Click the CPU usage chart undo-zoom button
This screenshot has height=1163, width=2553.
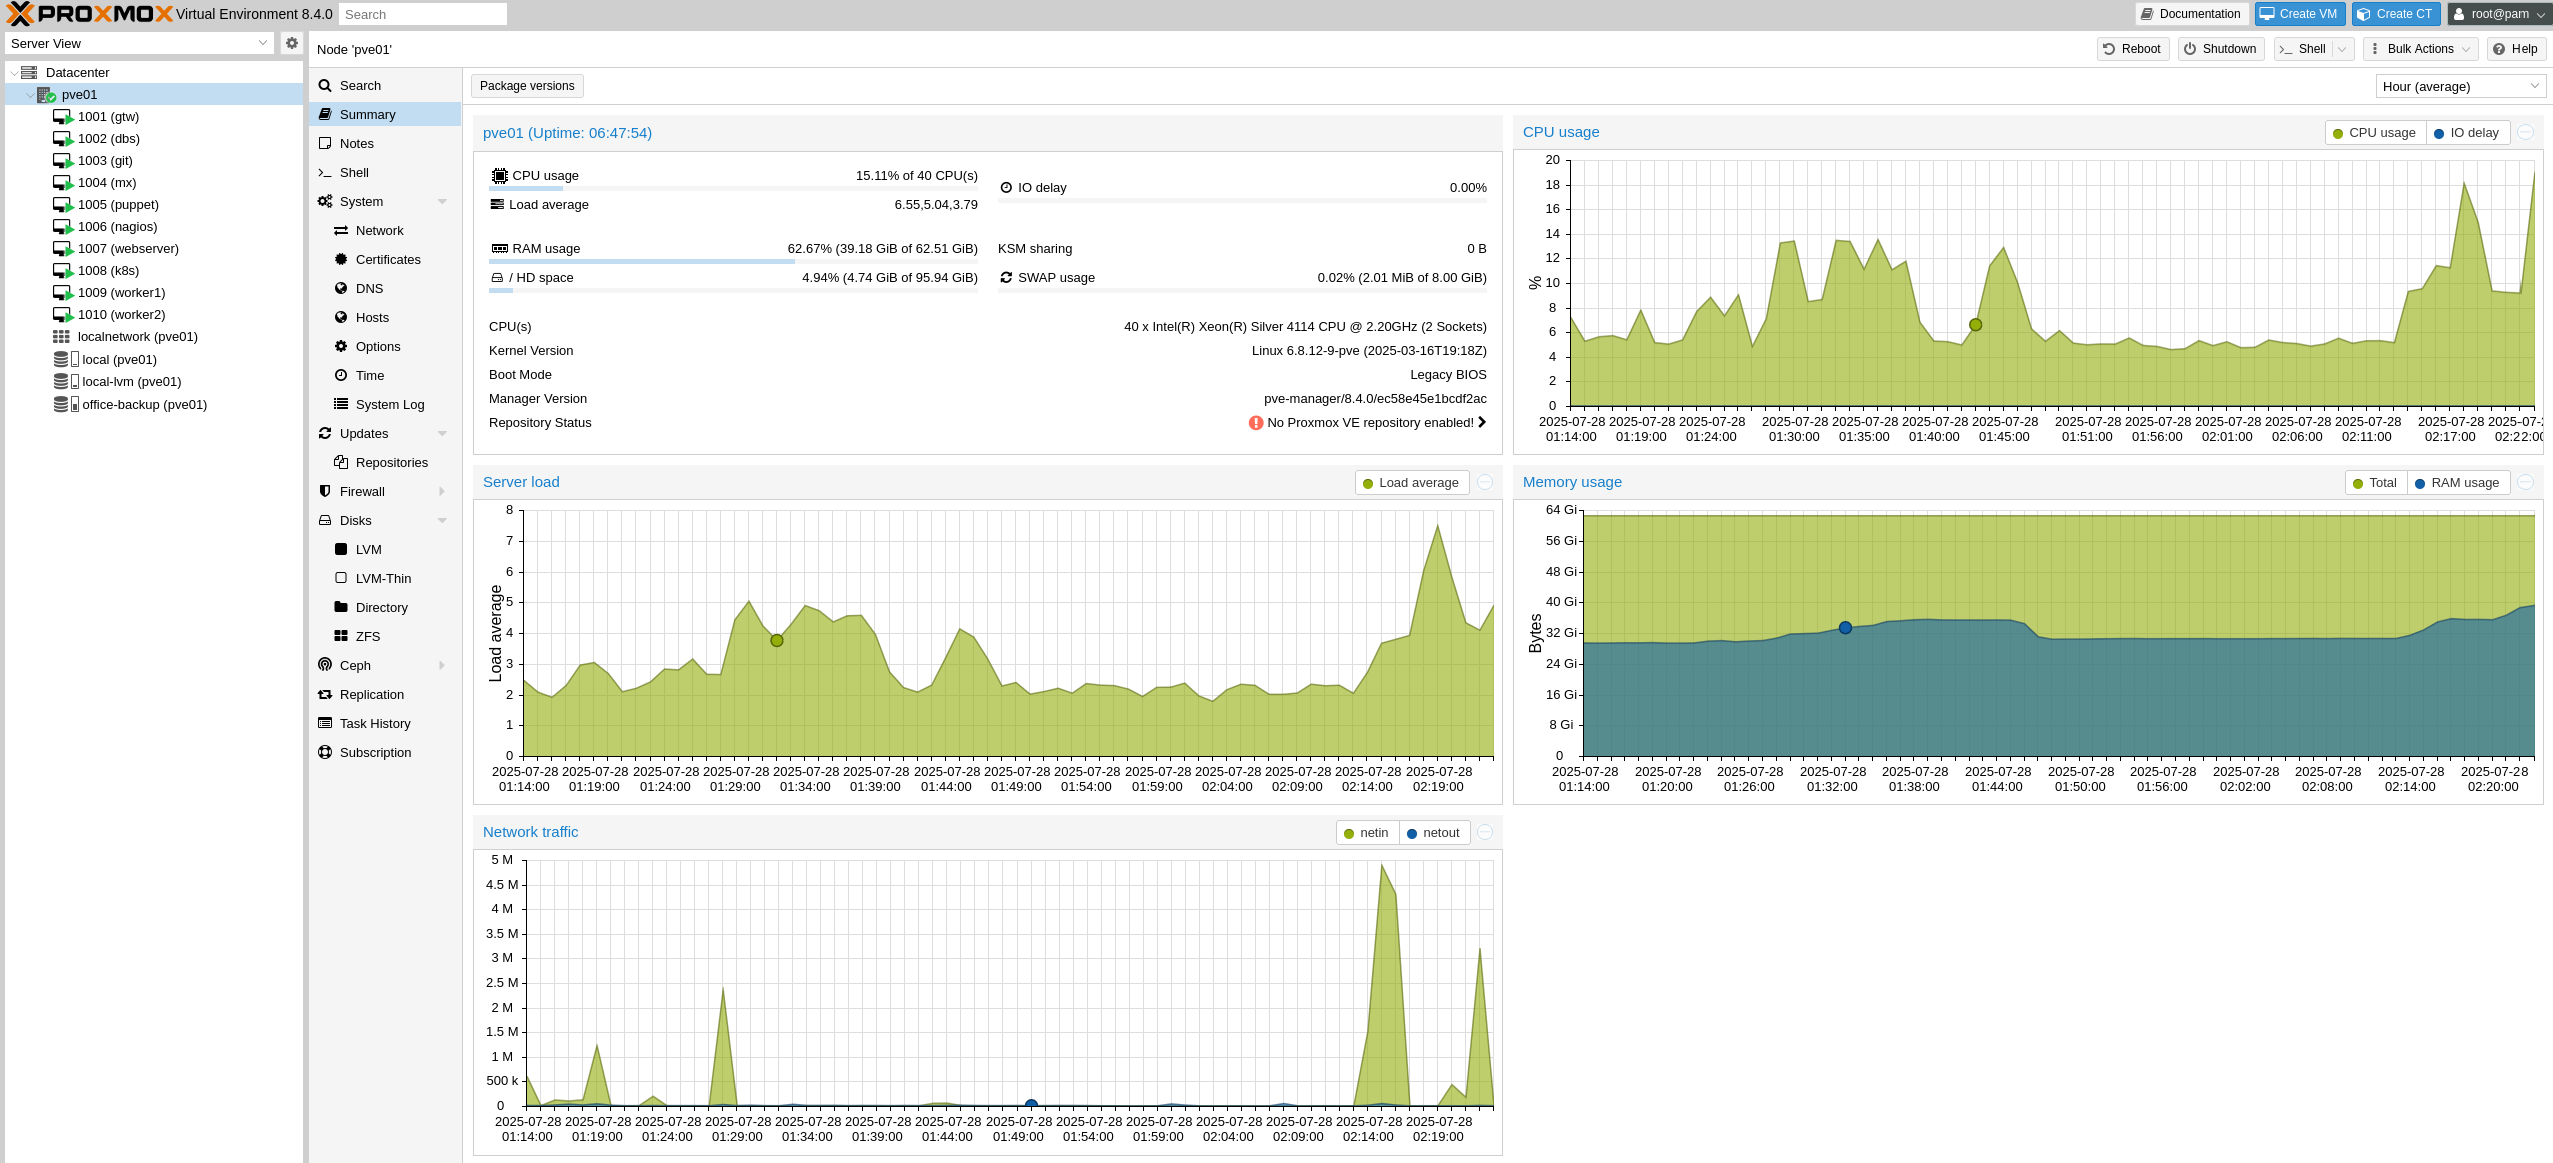coord(2525,133)
